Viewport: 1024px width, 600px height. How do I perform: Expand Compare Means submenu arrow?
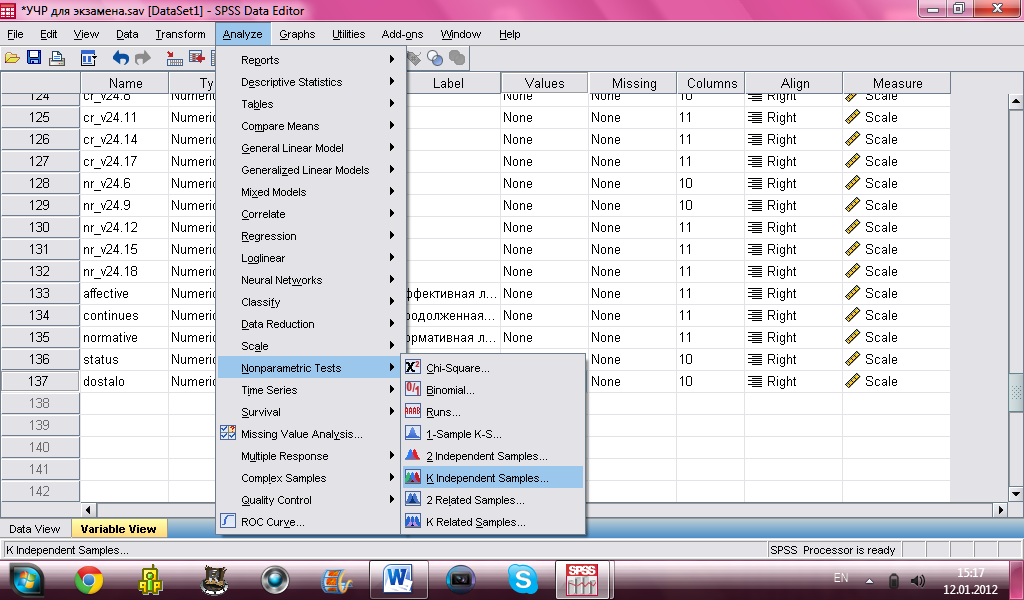coord(392,125)
